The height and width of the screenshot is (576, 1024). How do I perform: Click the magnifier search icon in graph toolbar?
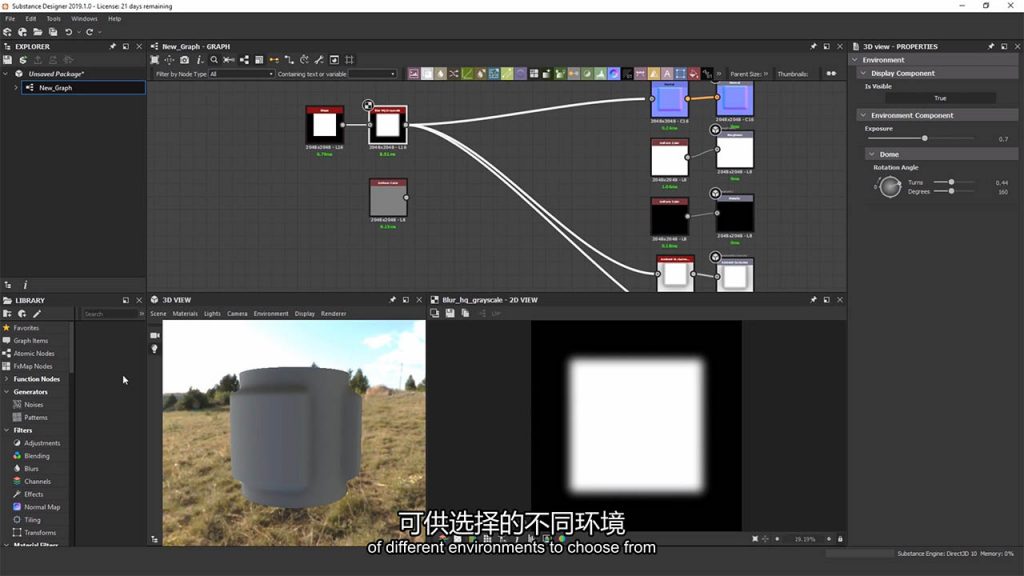pos(214,60)
